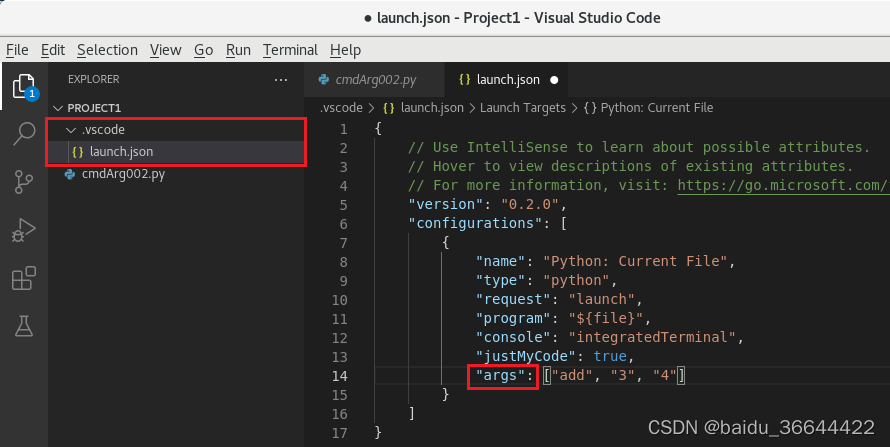Click Python: Current File breadcrumb
Image resolution: width=890 pixels, height=447 pixels.
point(657,108)
